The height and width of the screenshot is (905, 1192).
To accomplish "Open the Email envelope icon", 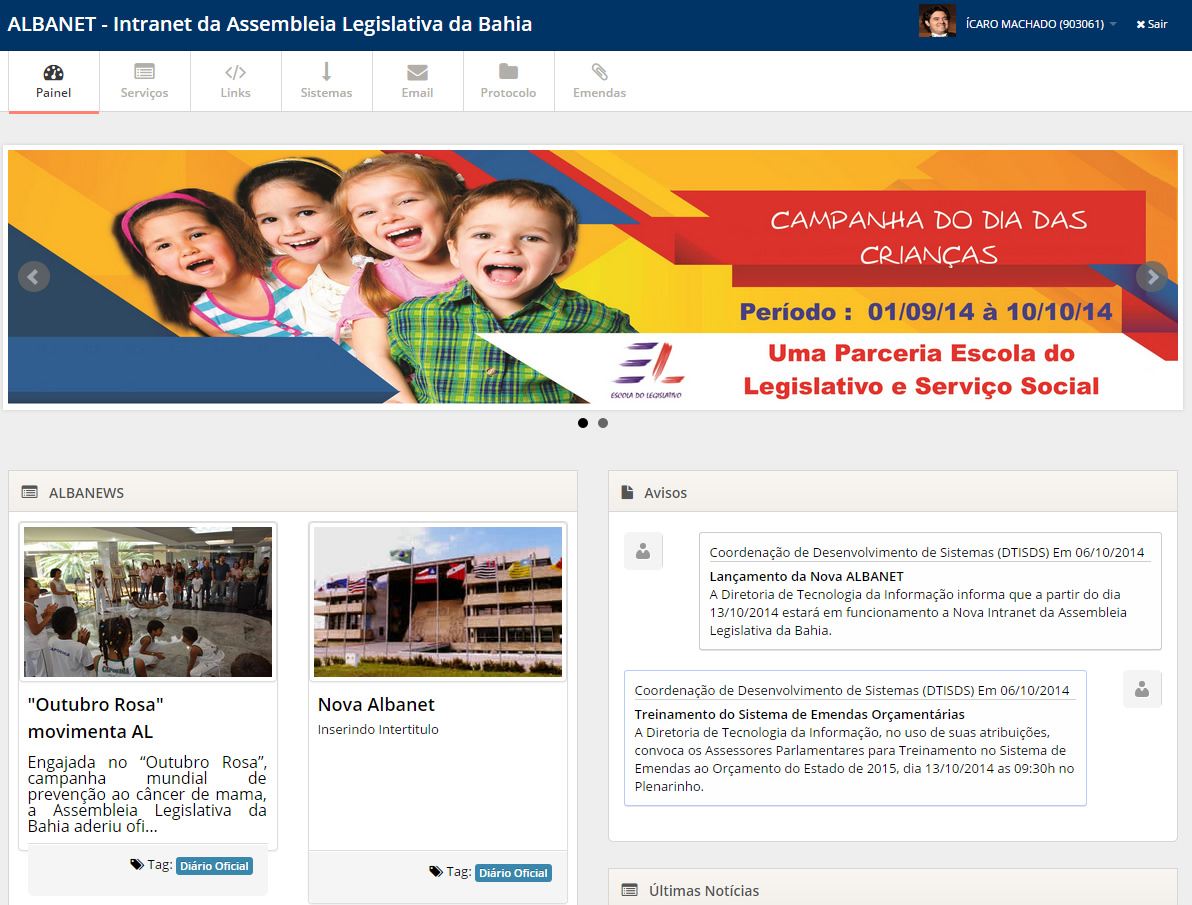I will pyautogui.click(x=417, y=73).
